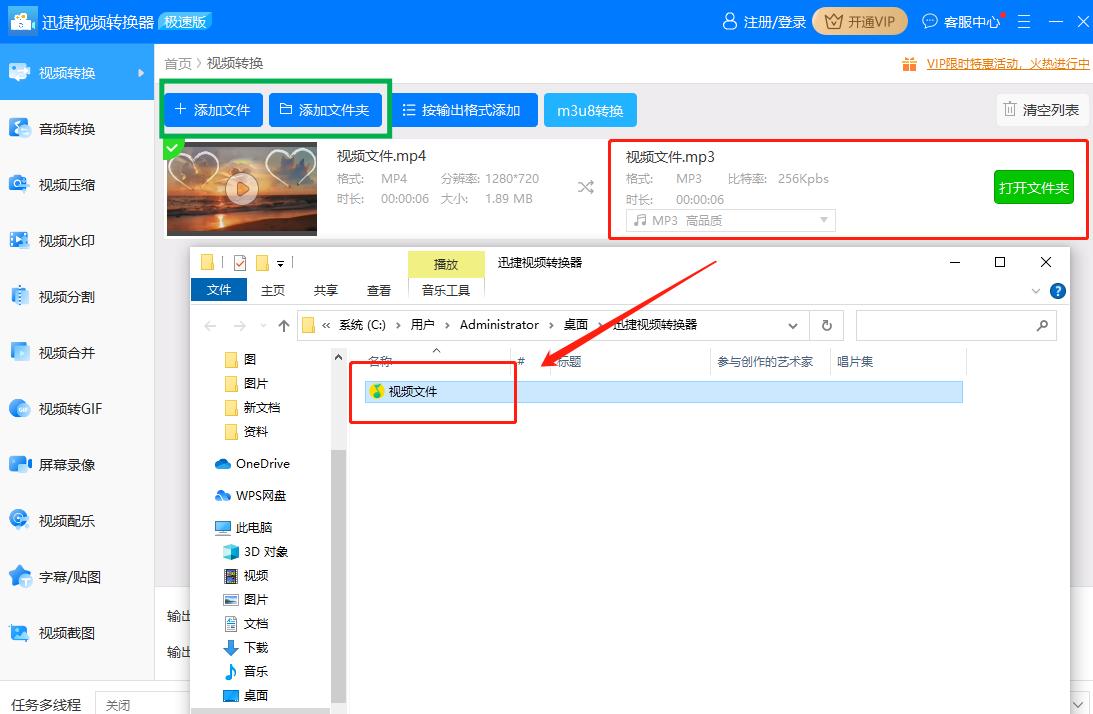The height and width of the screenshot is (714, 1093).
Task: Switch to the 播放 tab in Explorer
Action: pyautogui.click(x=446, y=263)
